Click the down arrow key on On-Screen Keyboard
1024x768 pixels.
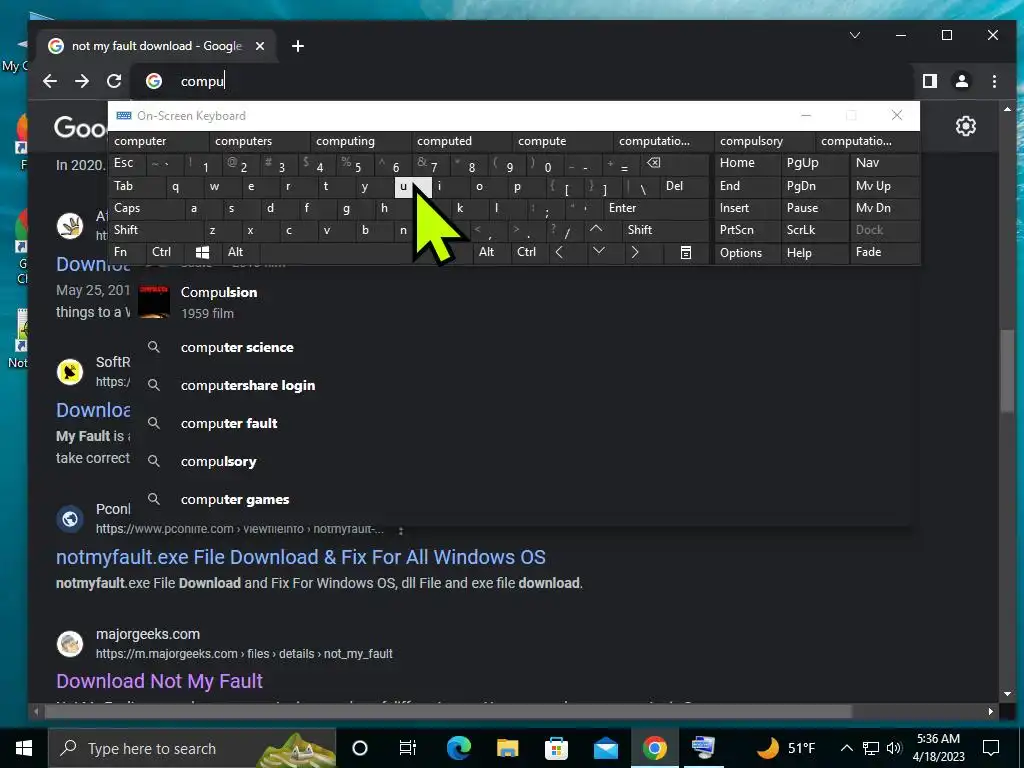pyautogui.click(x=598, y=252)
